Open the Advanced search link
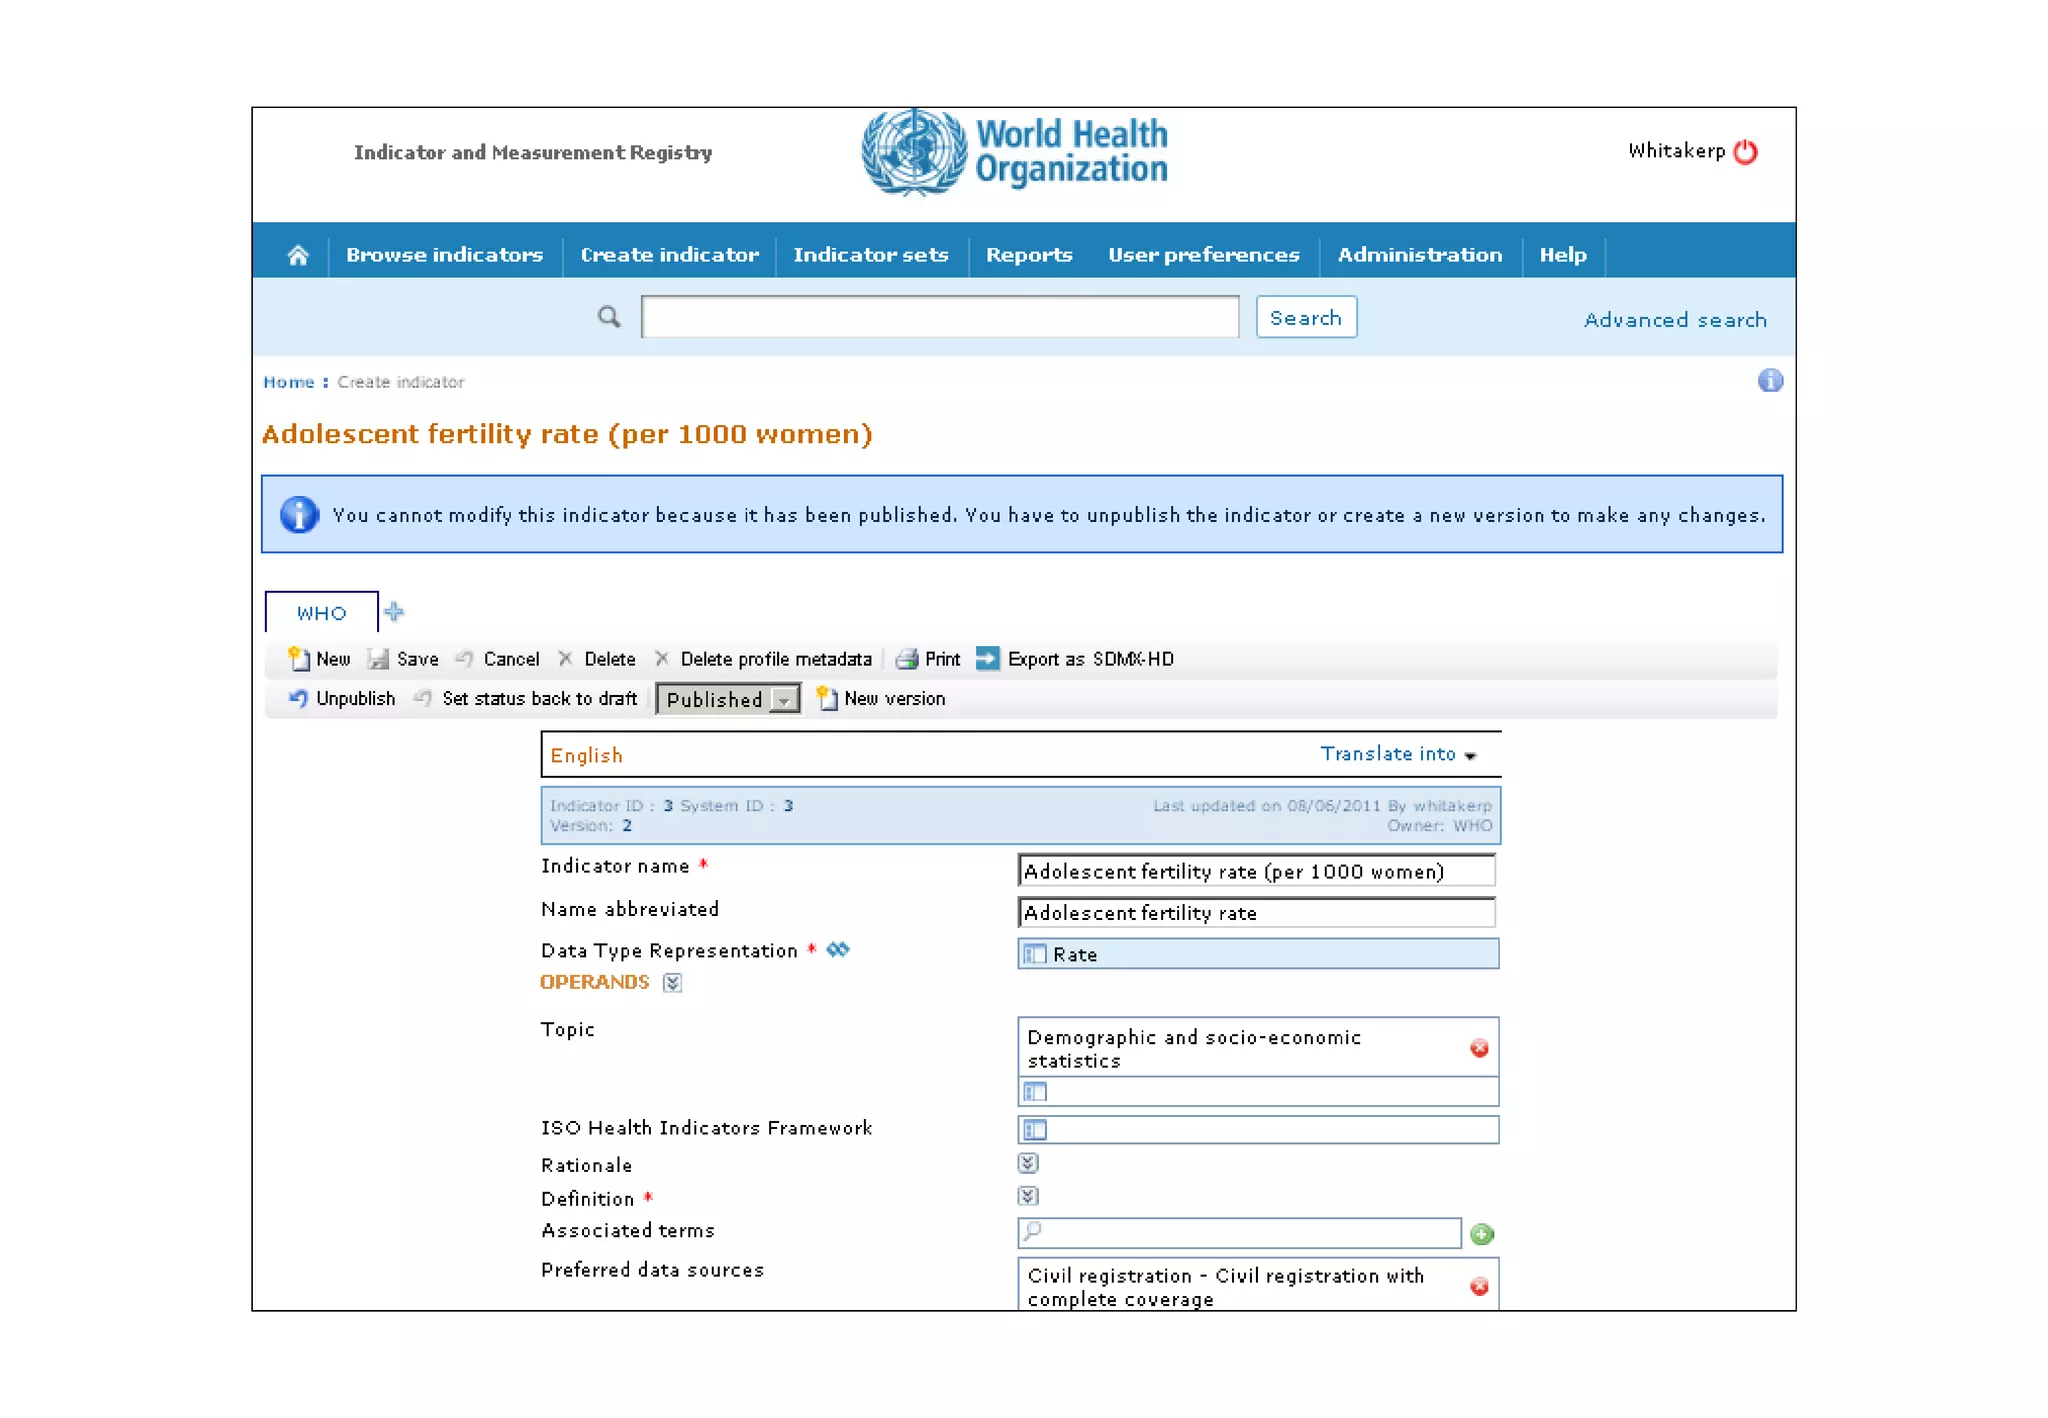The height and width of the screenshot is (1418, 2048). pyautogui.click(x=1674, y=320)
